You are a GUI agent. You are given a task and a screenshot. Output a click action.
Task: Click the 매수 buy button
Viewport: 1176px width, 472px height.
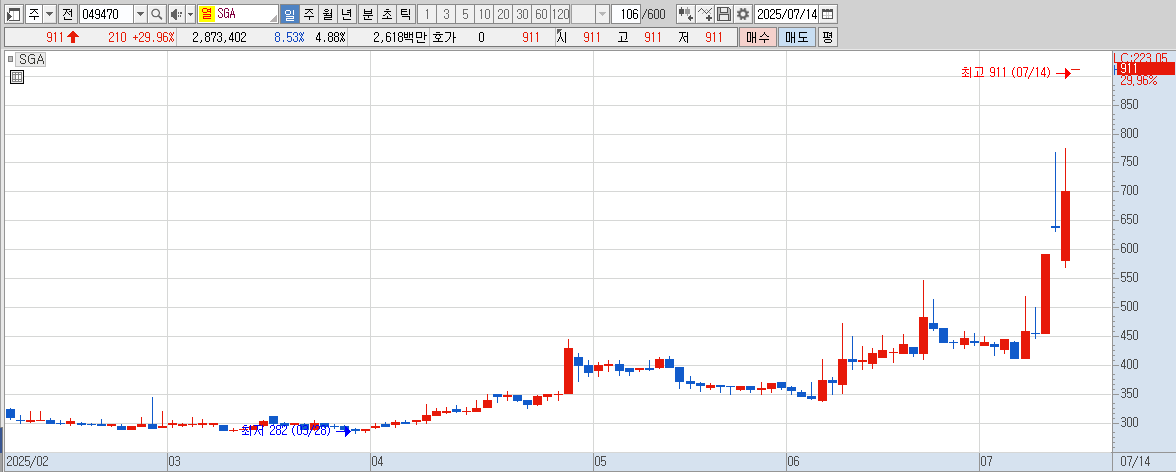(758, 38)
